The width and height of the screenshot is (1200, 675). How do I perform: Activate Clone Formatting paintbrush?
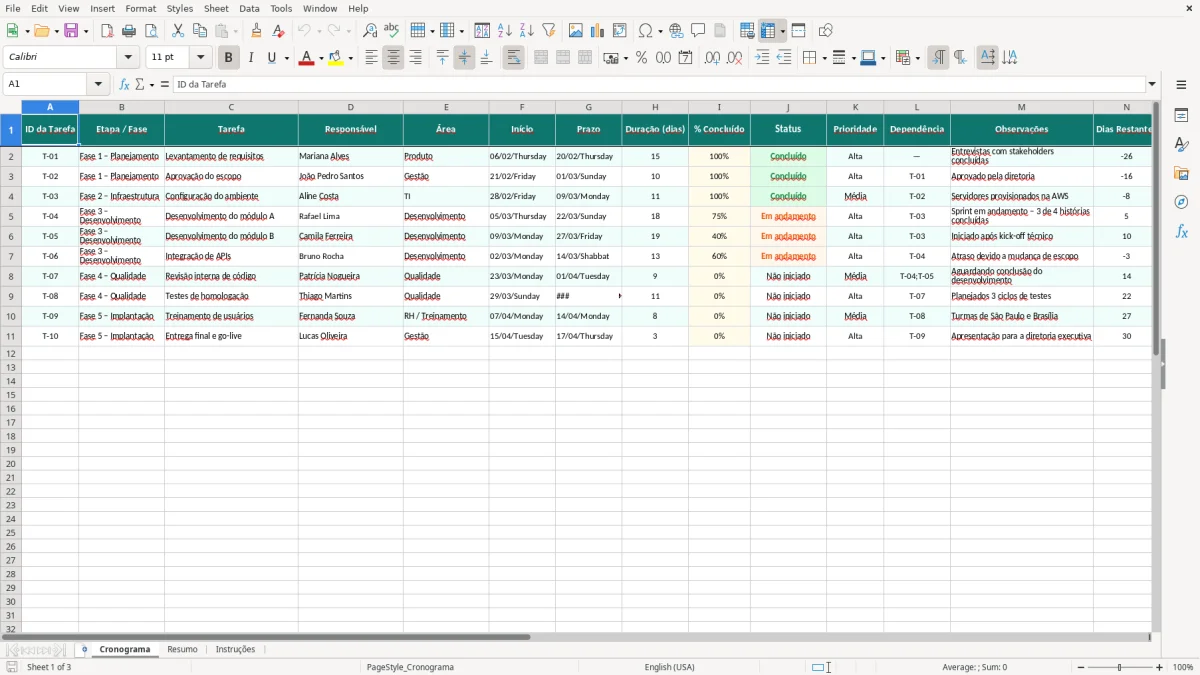pyautogui.click(x=257, y=31)
